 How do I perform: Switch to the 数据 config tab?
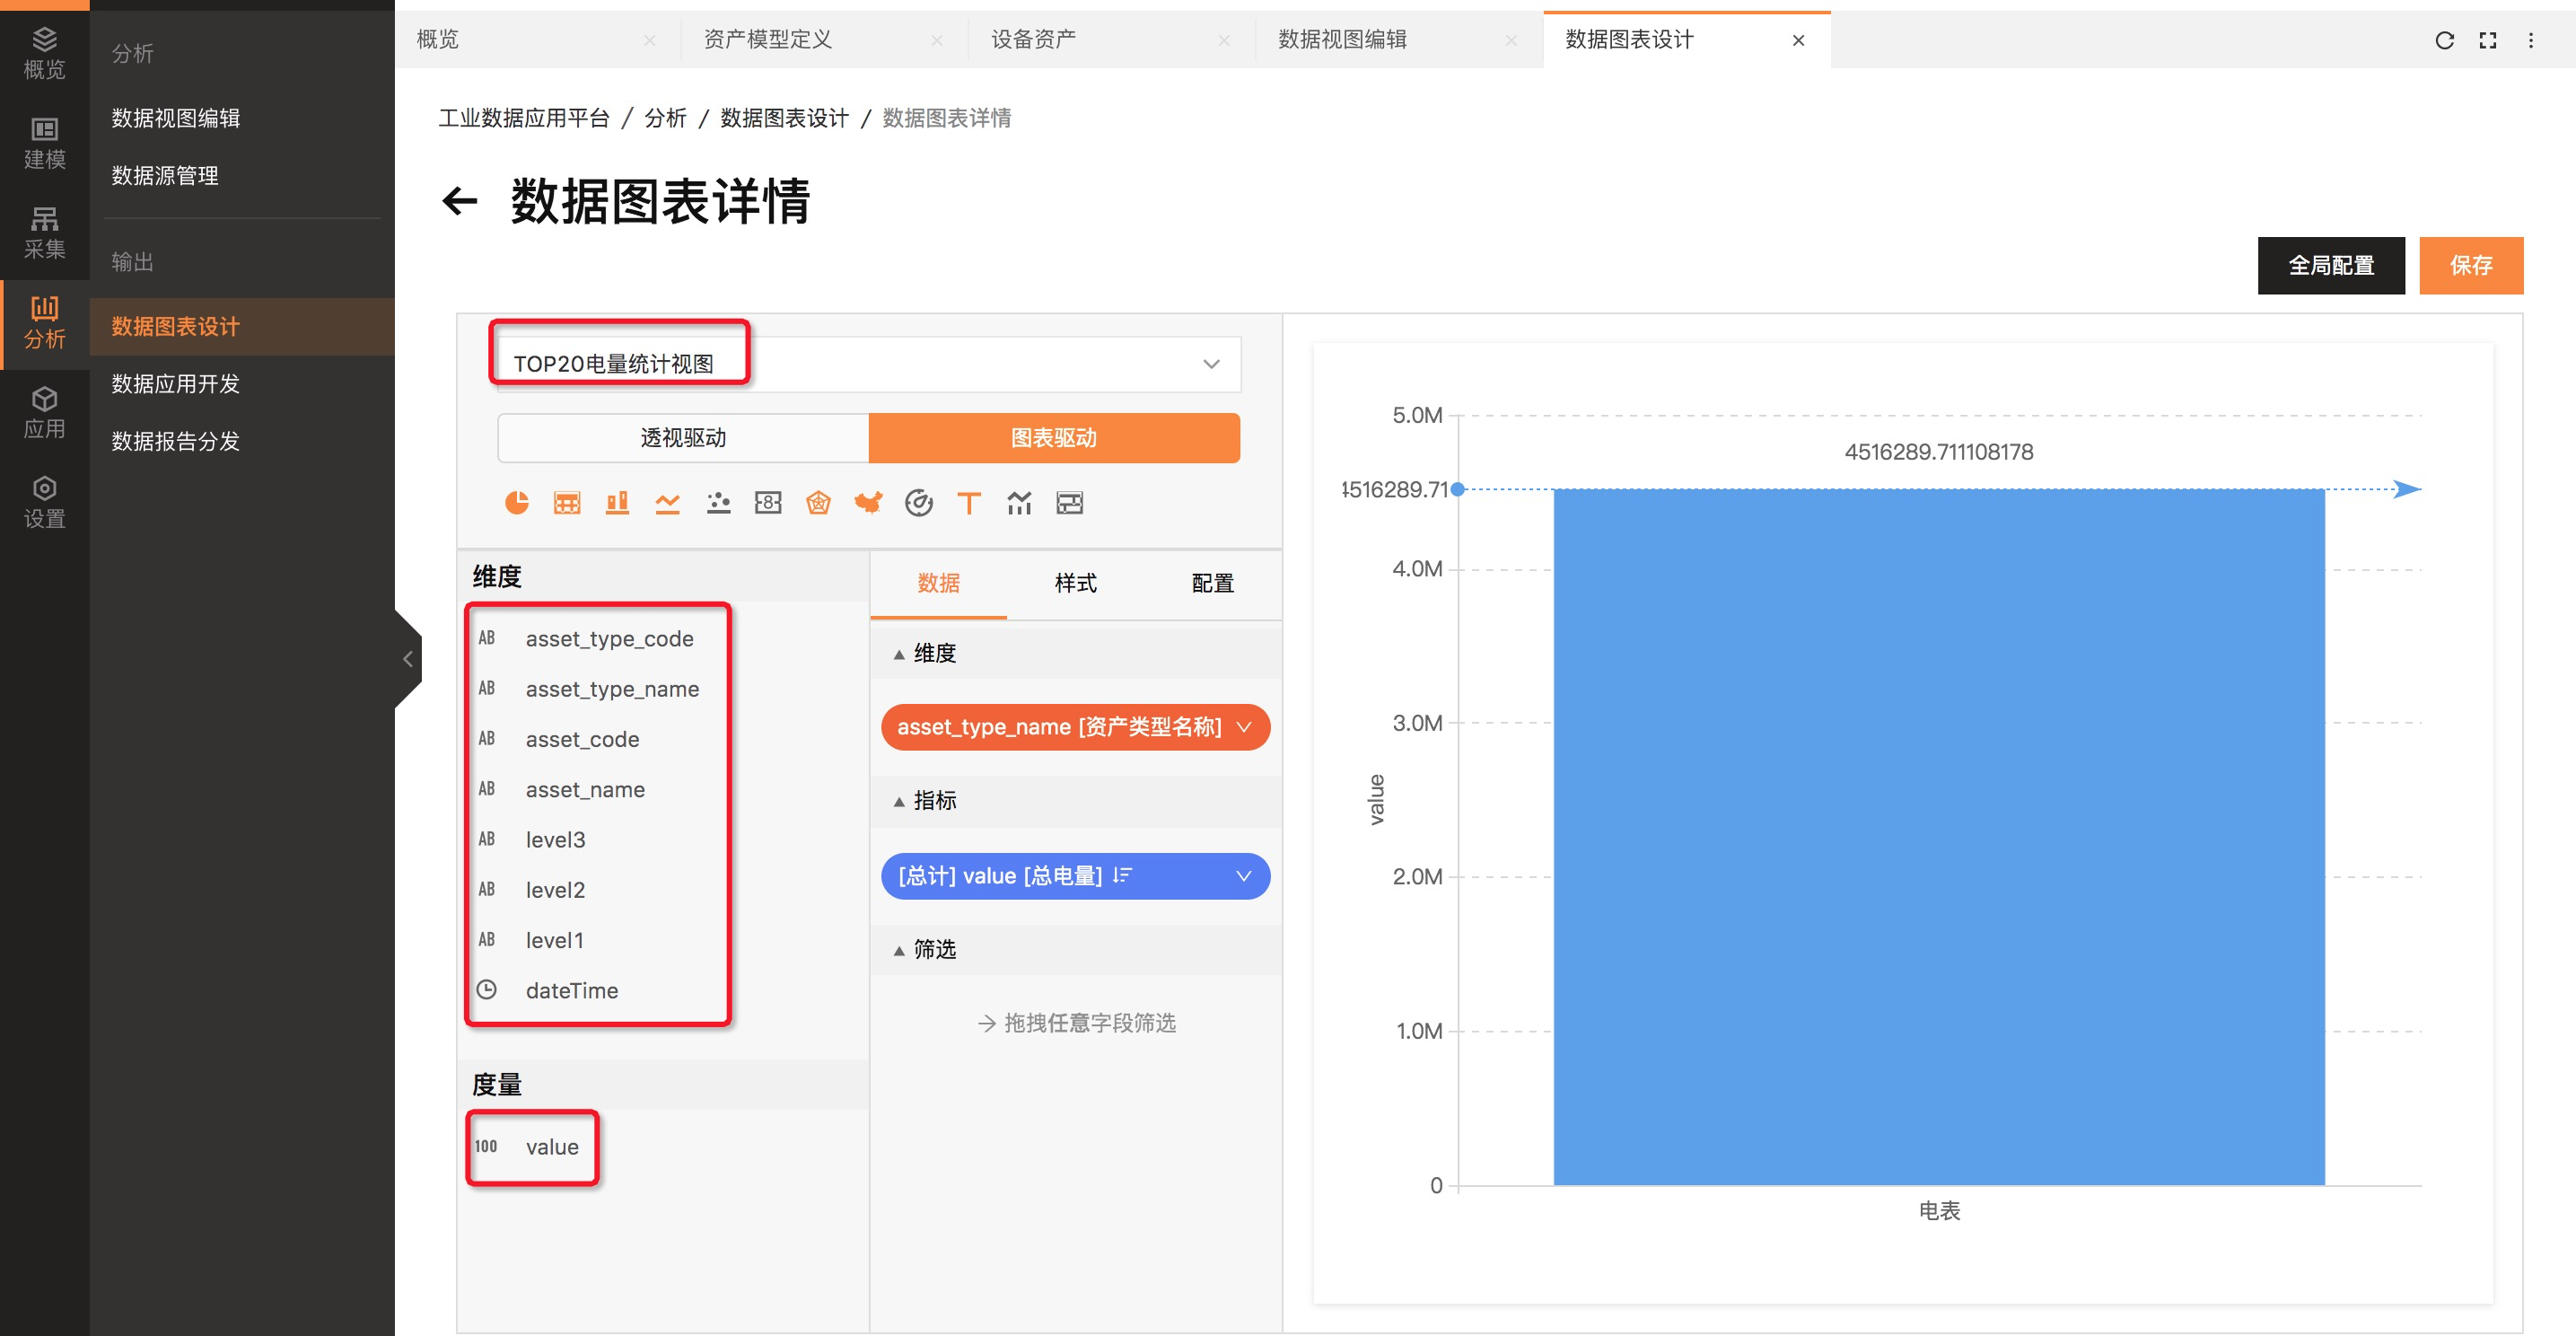[938, 583]
